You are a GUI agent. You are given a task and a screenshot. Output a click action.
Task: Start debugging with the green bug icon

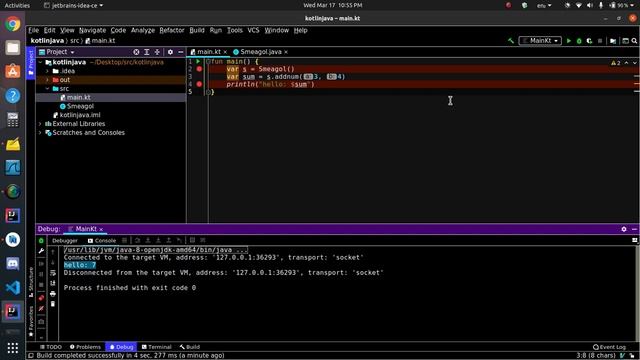pyautogui.click(x=579, y=41)
